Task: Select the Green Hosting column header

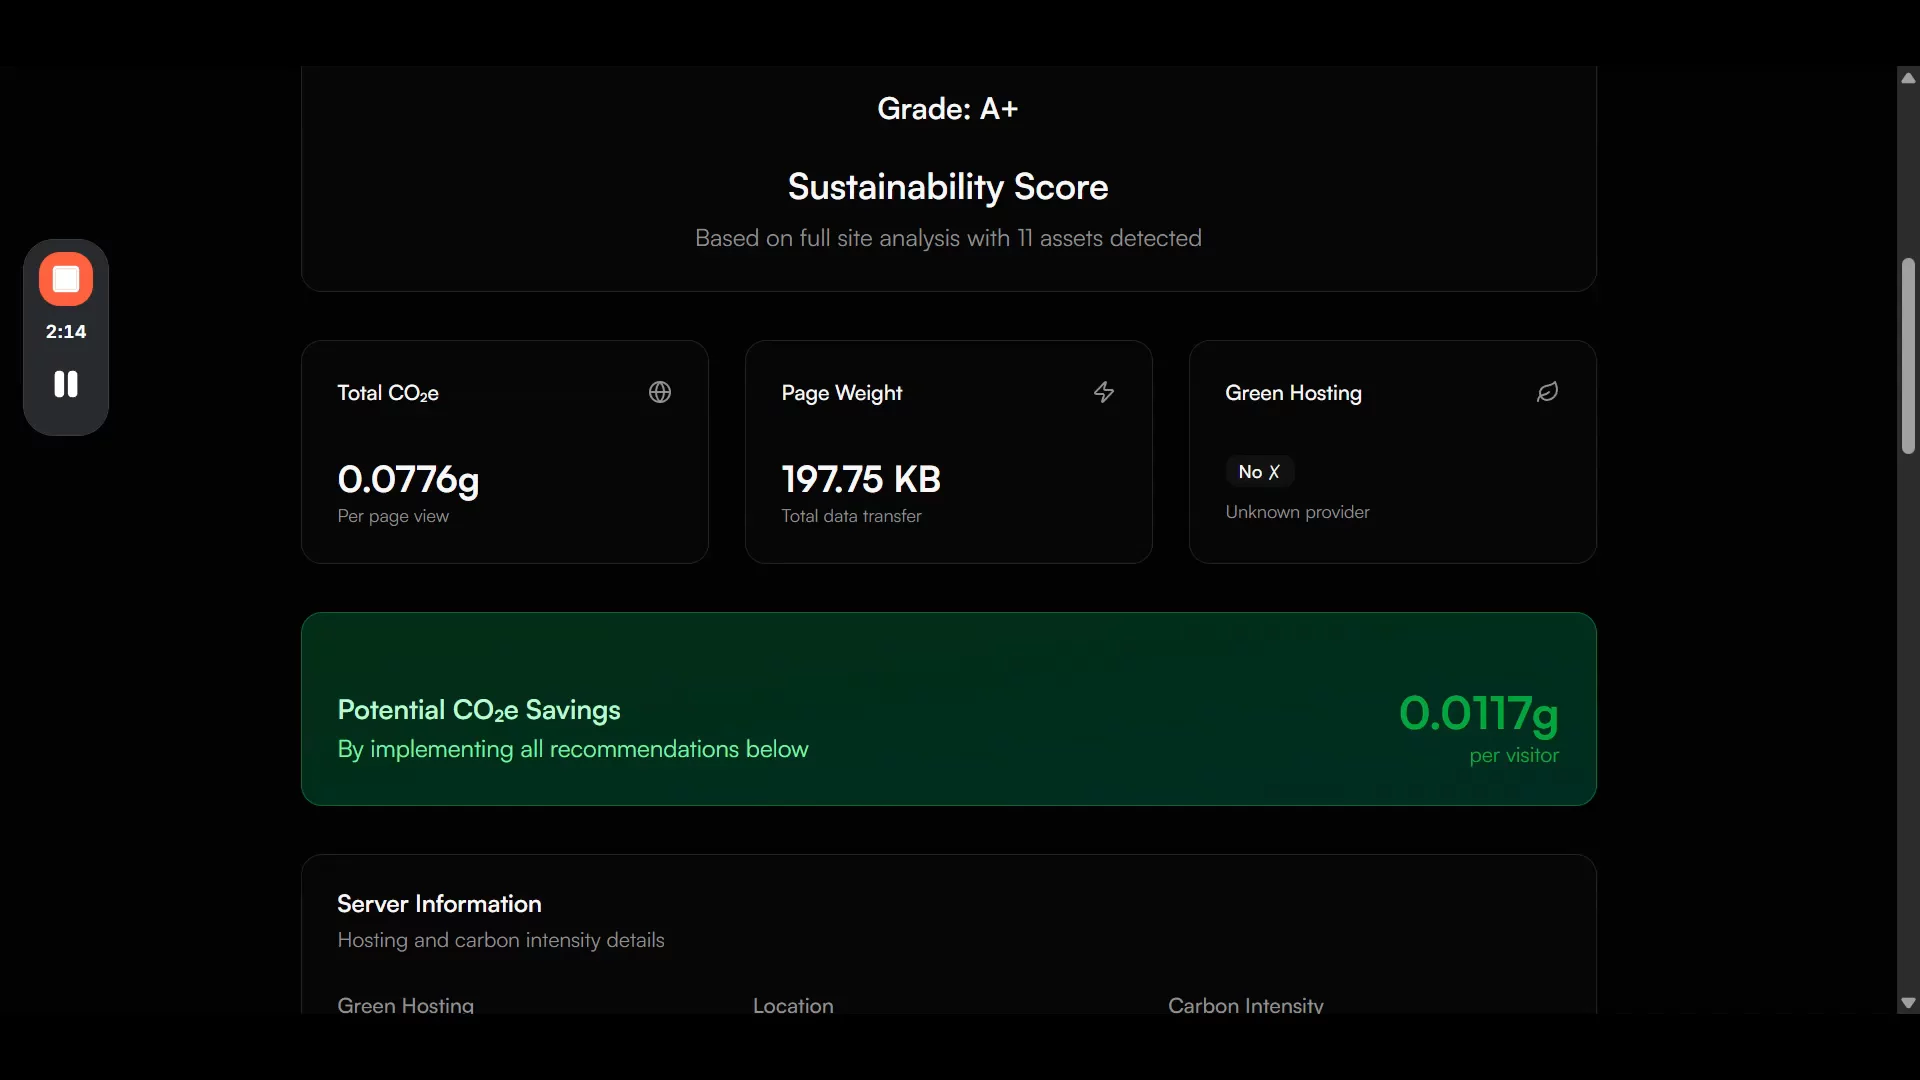Action: (x=405, y=1005)
